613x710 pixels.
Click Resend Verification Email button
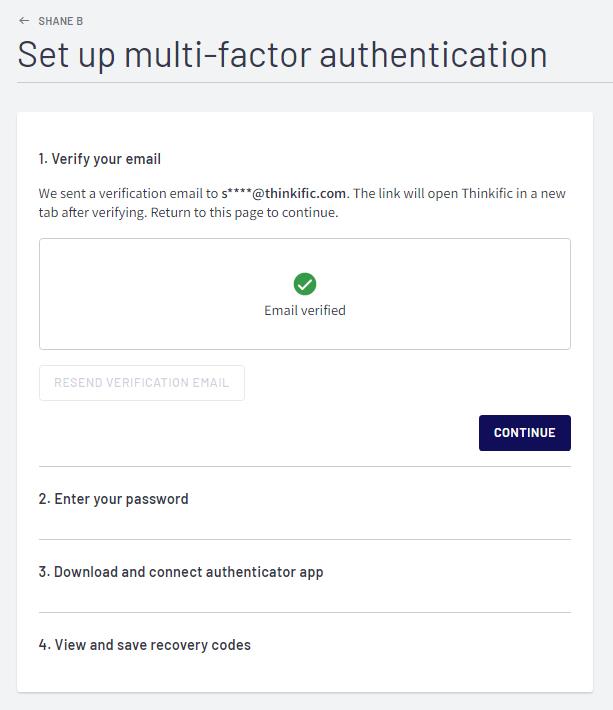pyautogui.click(x=142, y=383)
